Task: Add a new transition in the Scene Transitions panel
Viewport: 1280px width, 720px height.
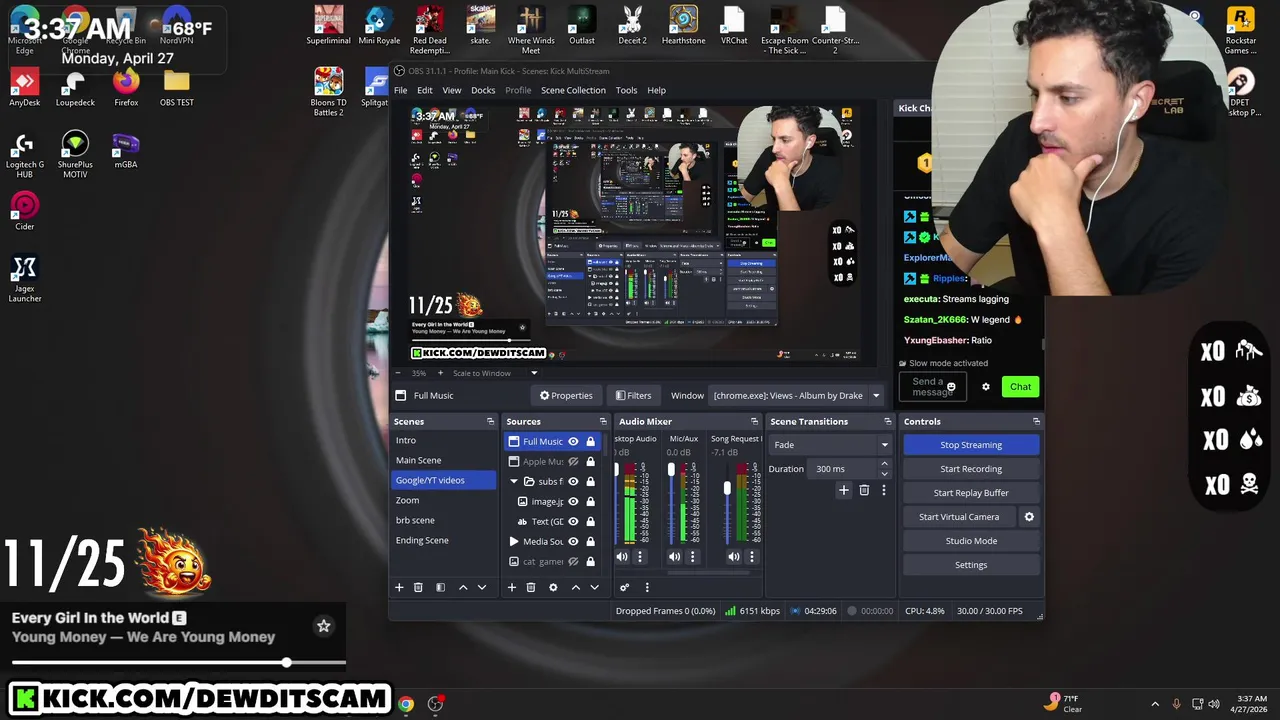Action: (x=844, y=490)
